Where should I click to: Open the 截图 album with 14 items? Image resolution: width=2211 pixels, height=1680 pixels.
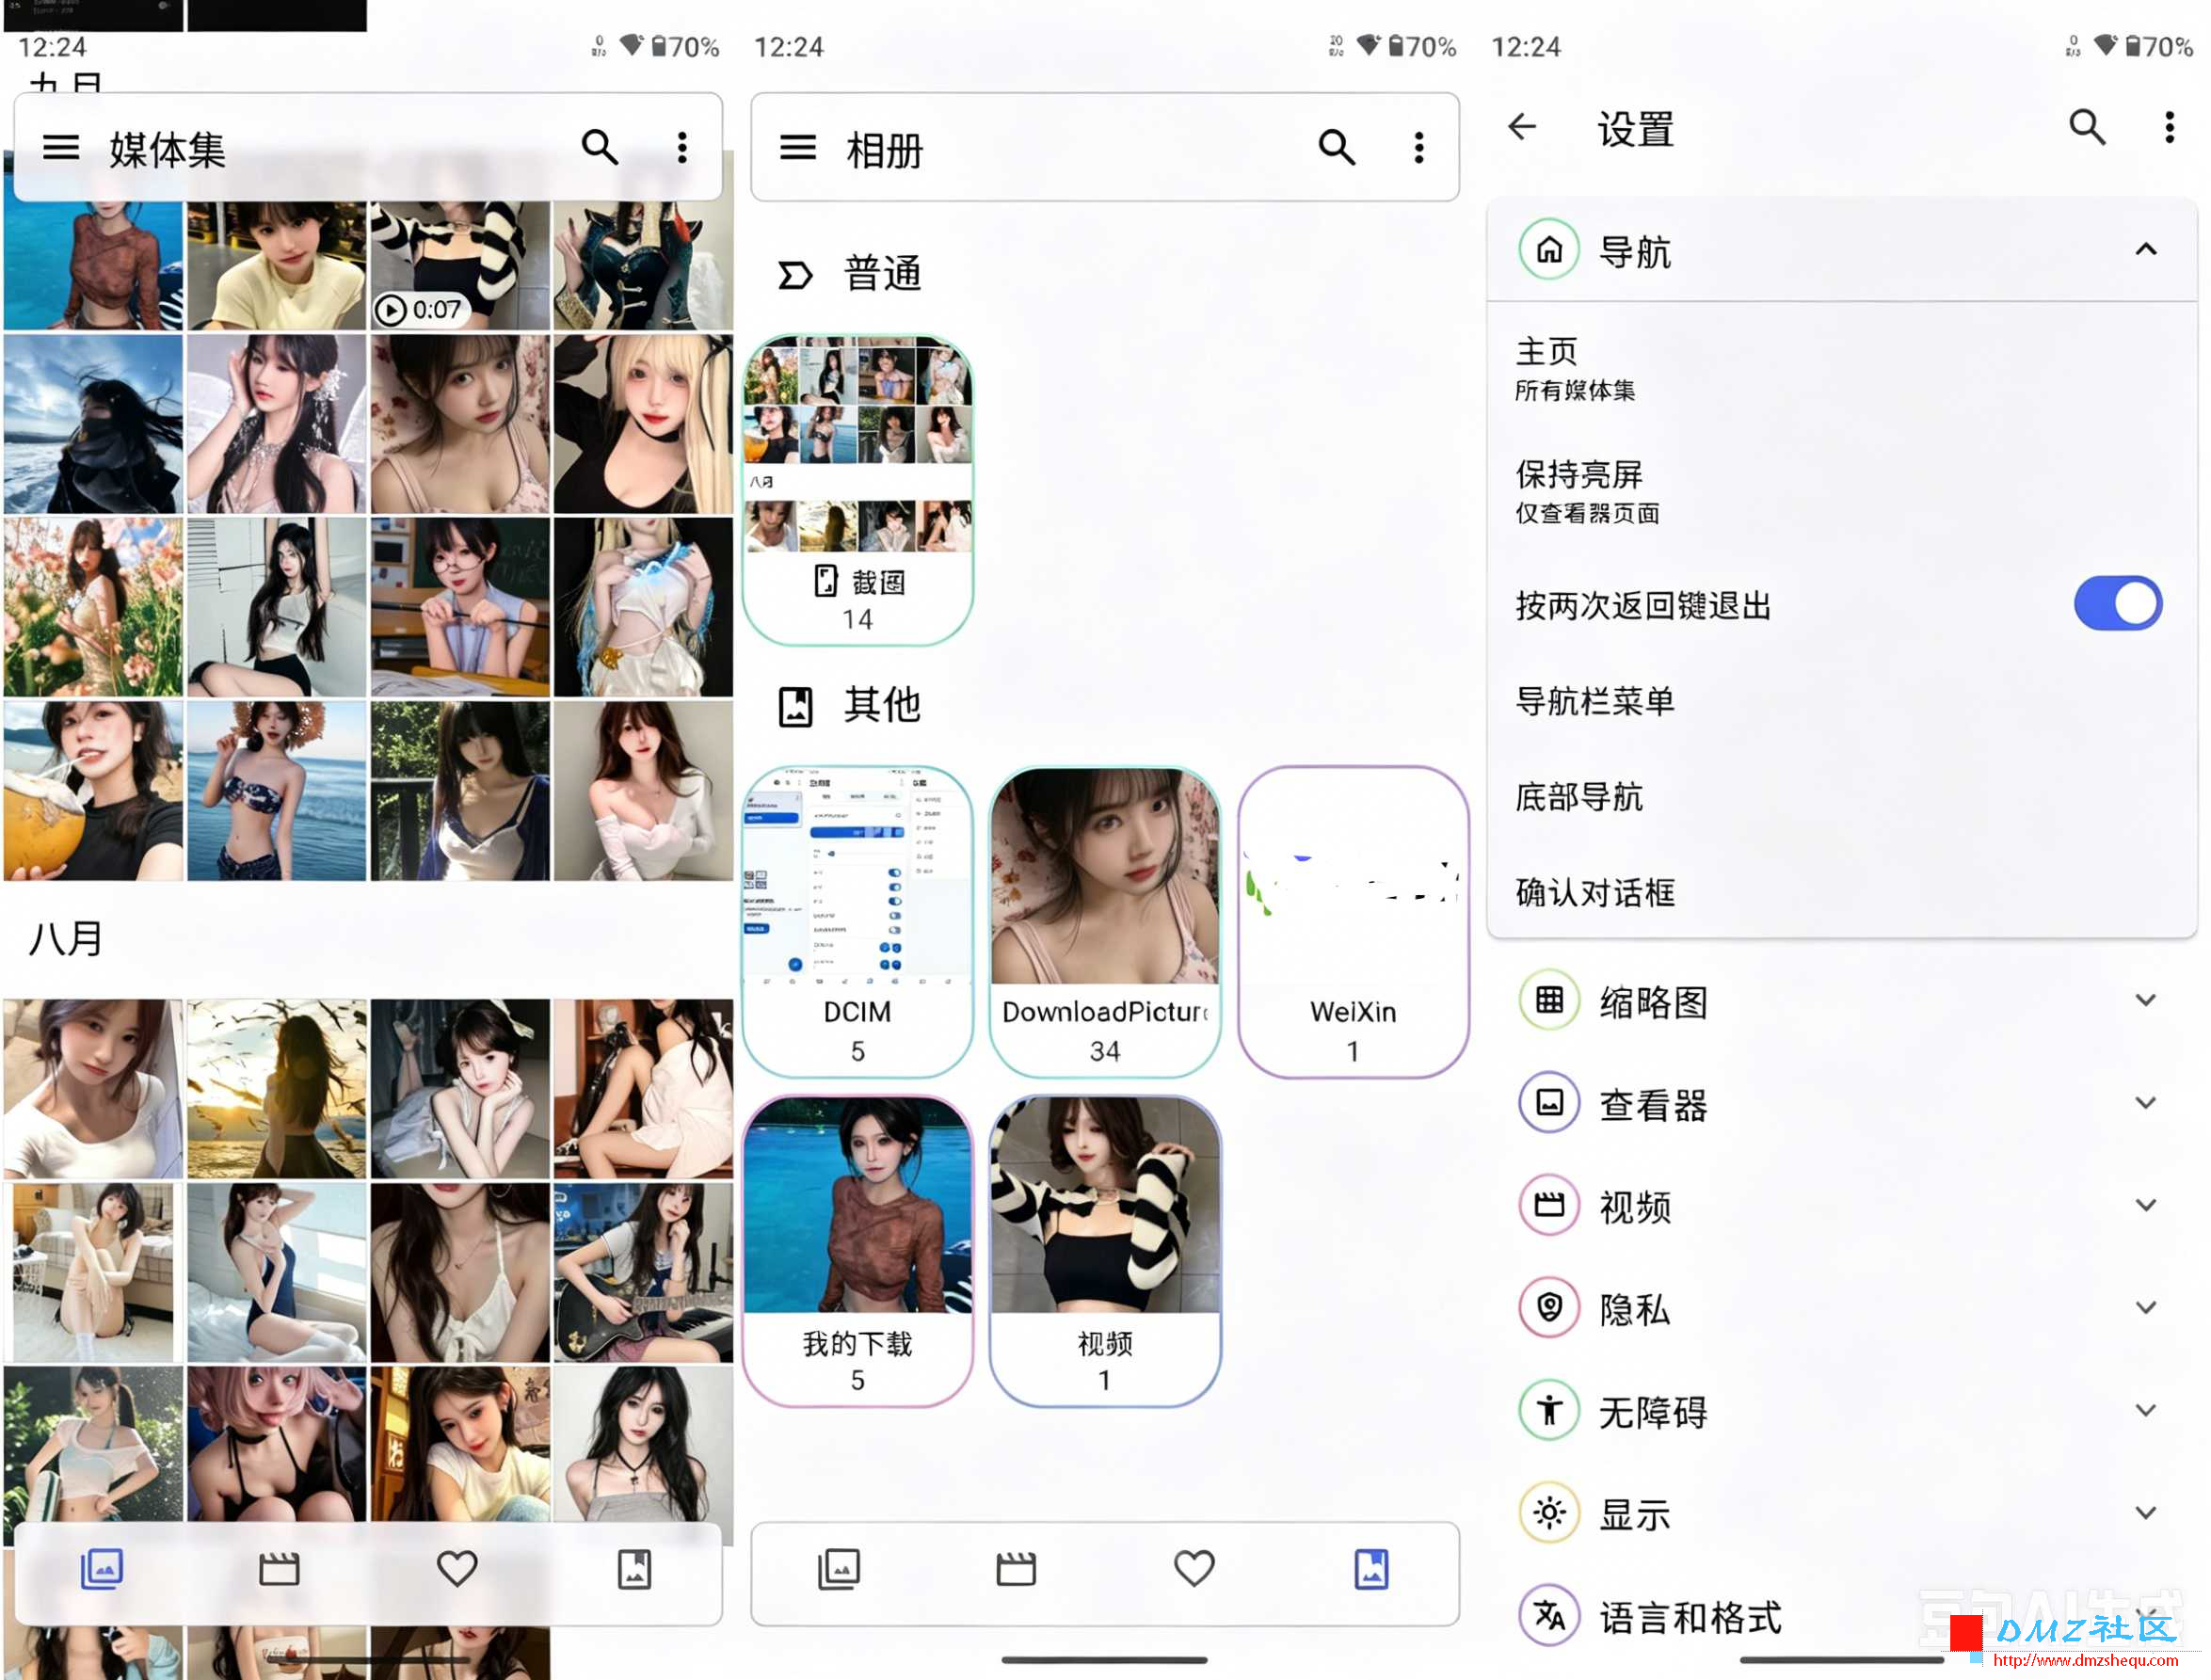857,490
